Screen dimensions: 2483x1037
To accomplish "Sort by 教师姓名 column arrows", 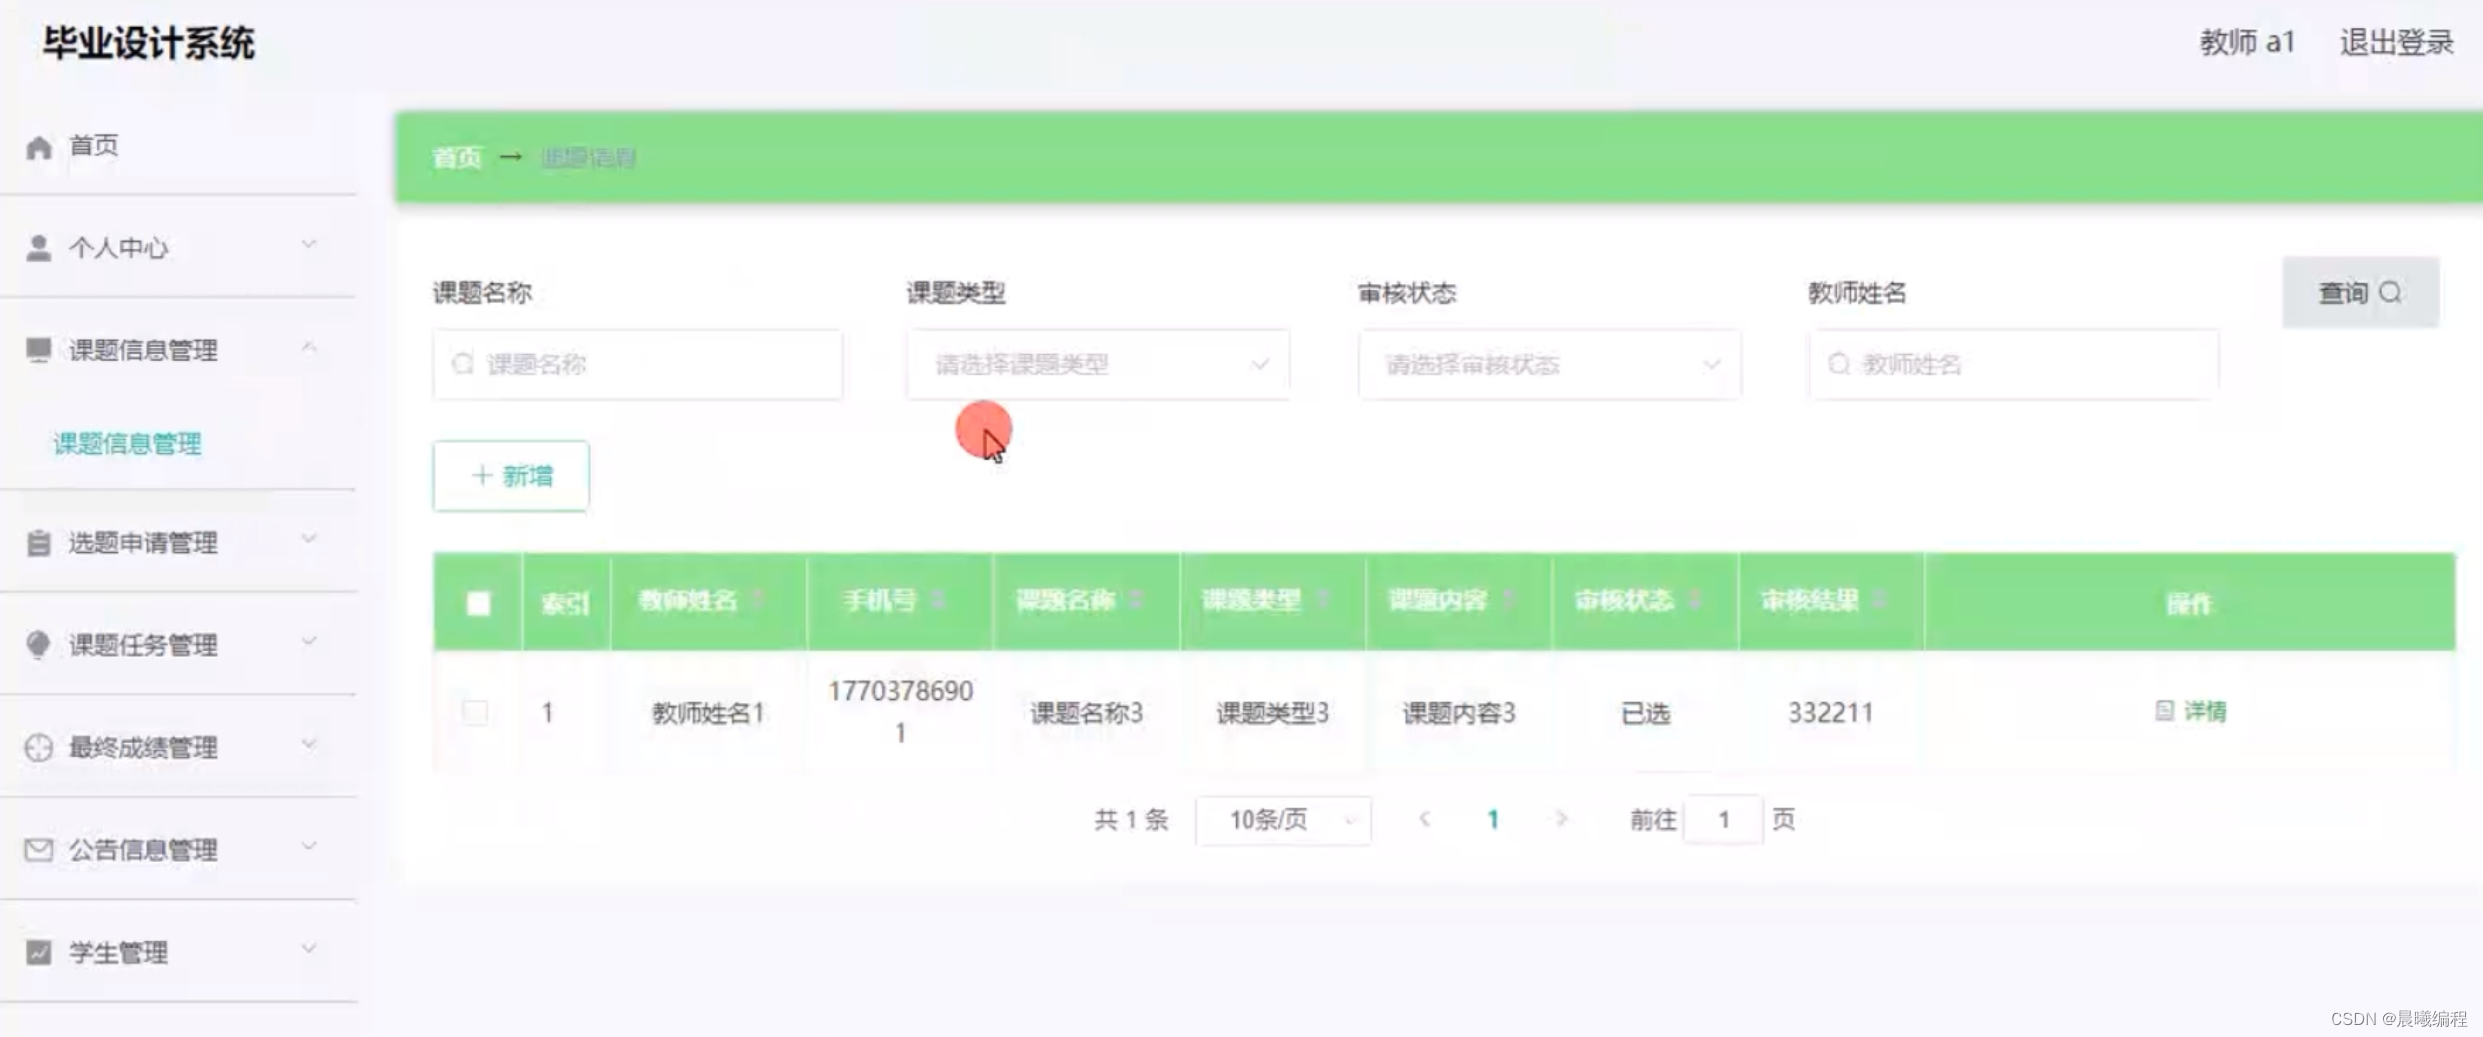I will [758, 600].
